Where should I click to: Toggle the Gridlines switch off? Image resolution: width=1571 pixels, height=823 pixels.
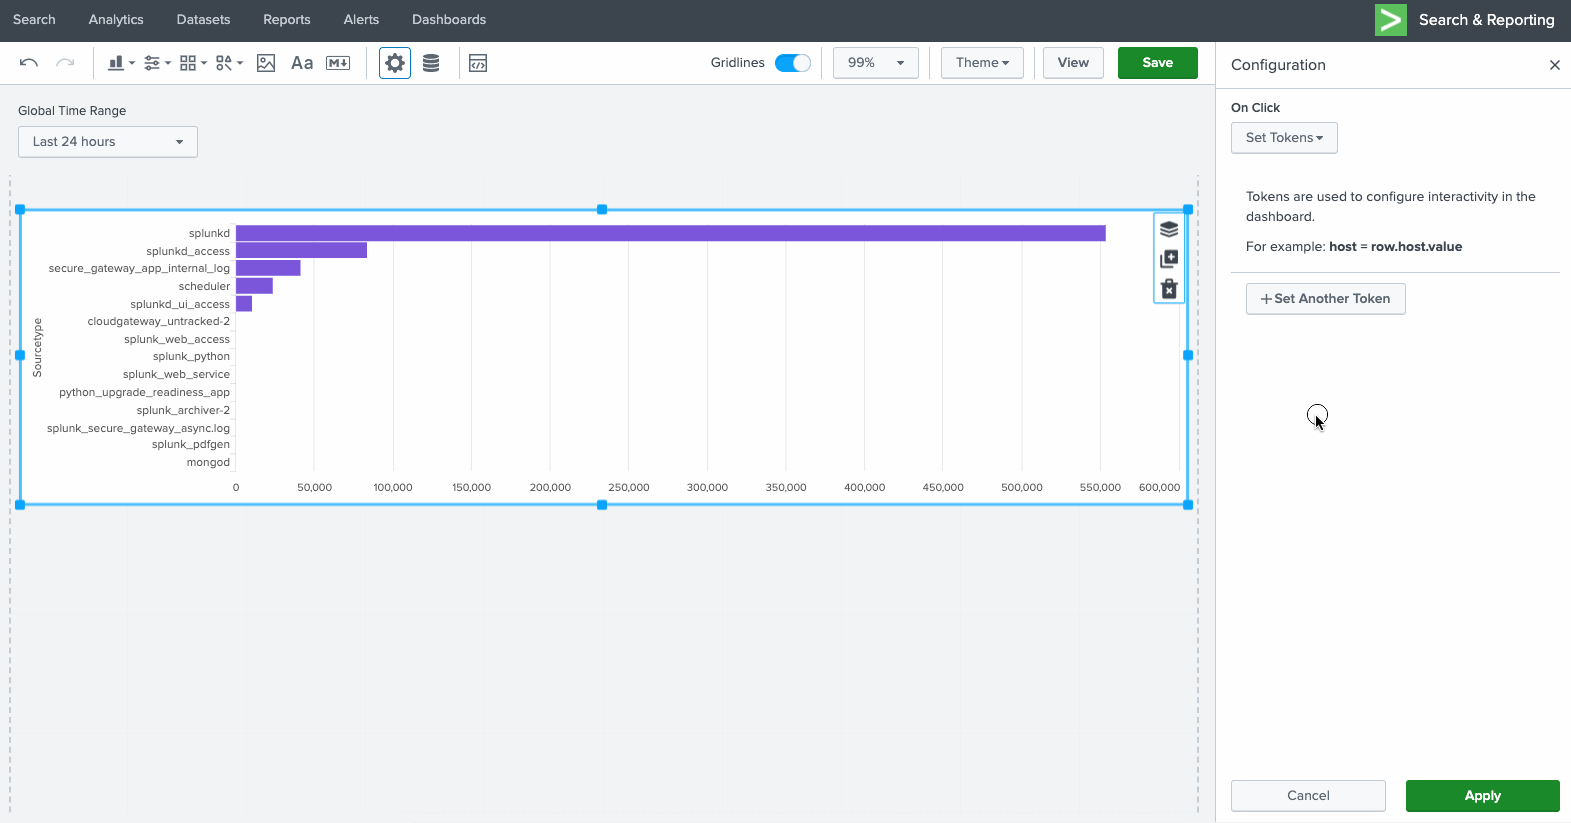(x=793, y=63)
